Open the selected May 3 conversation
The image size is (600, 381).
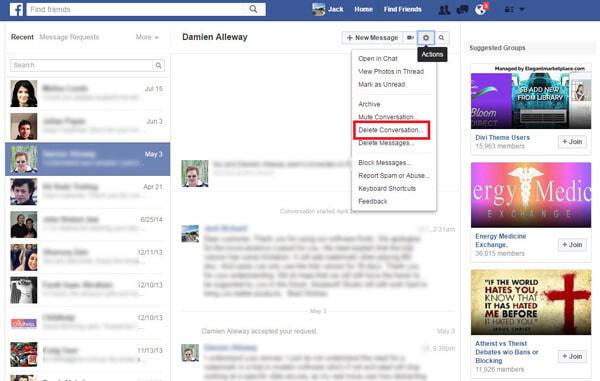(x=88, y=159)
